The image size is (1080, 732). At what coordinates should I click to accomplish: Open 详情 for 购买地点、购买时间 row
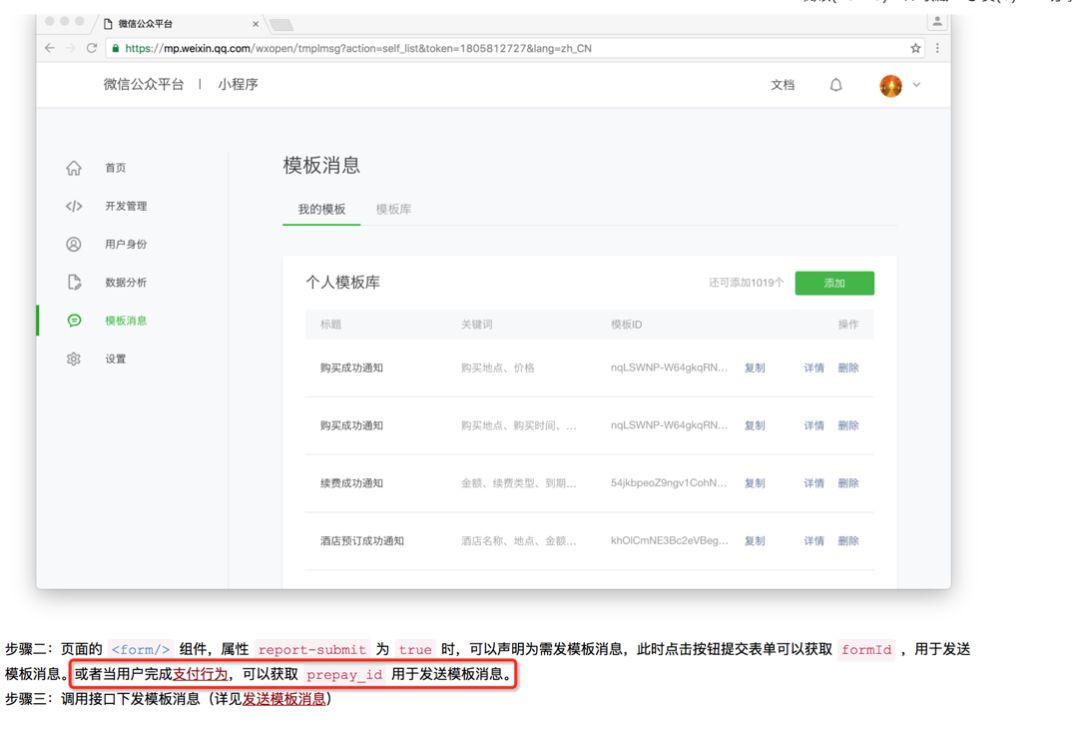coord(813,426)
